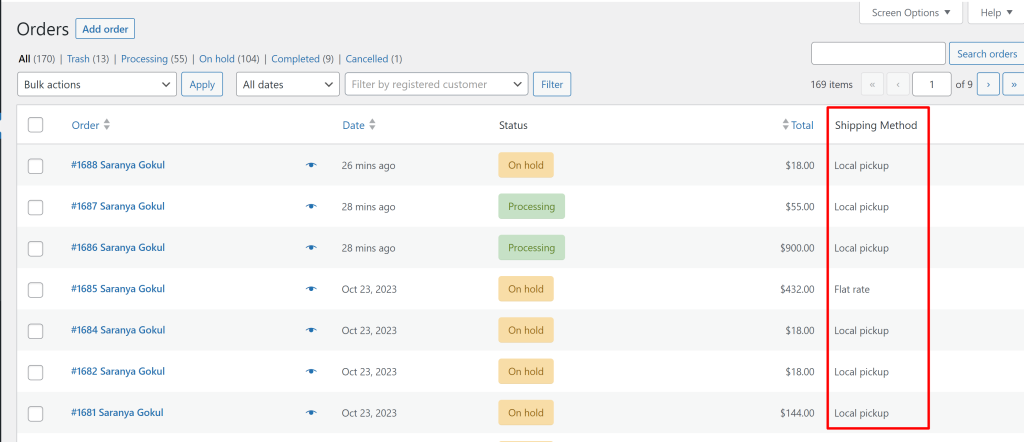Open order #1682 Saranya Gokul
The image size is (1024, 442).
(118, 371)
